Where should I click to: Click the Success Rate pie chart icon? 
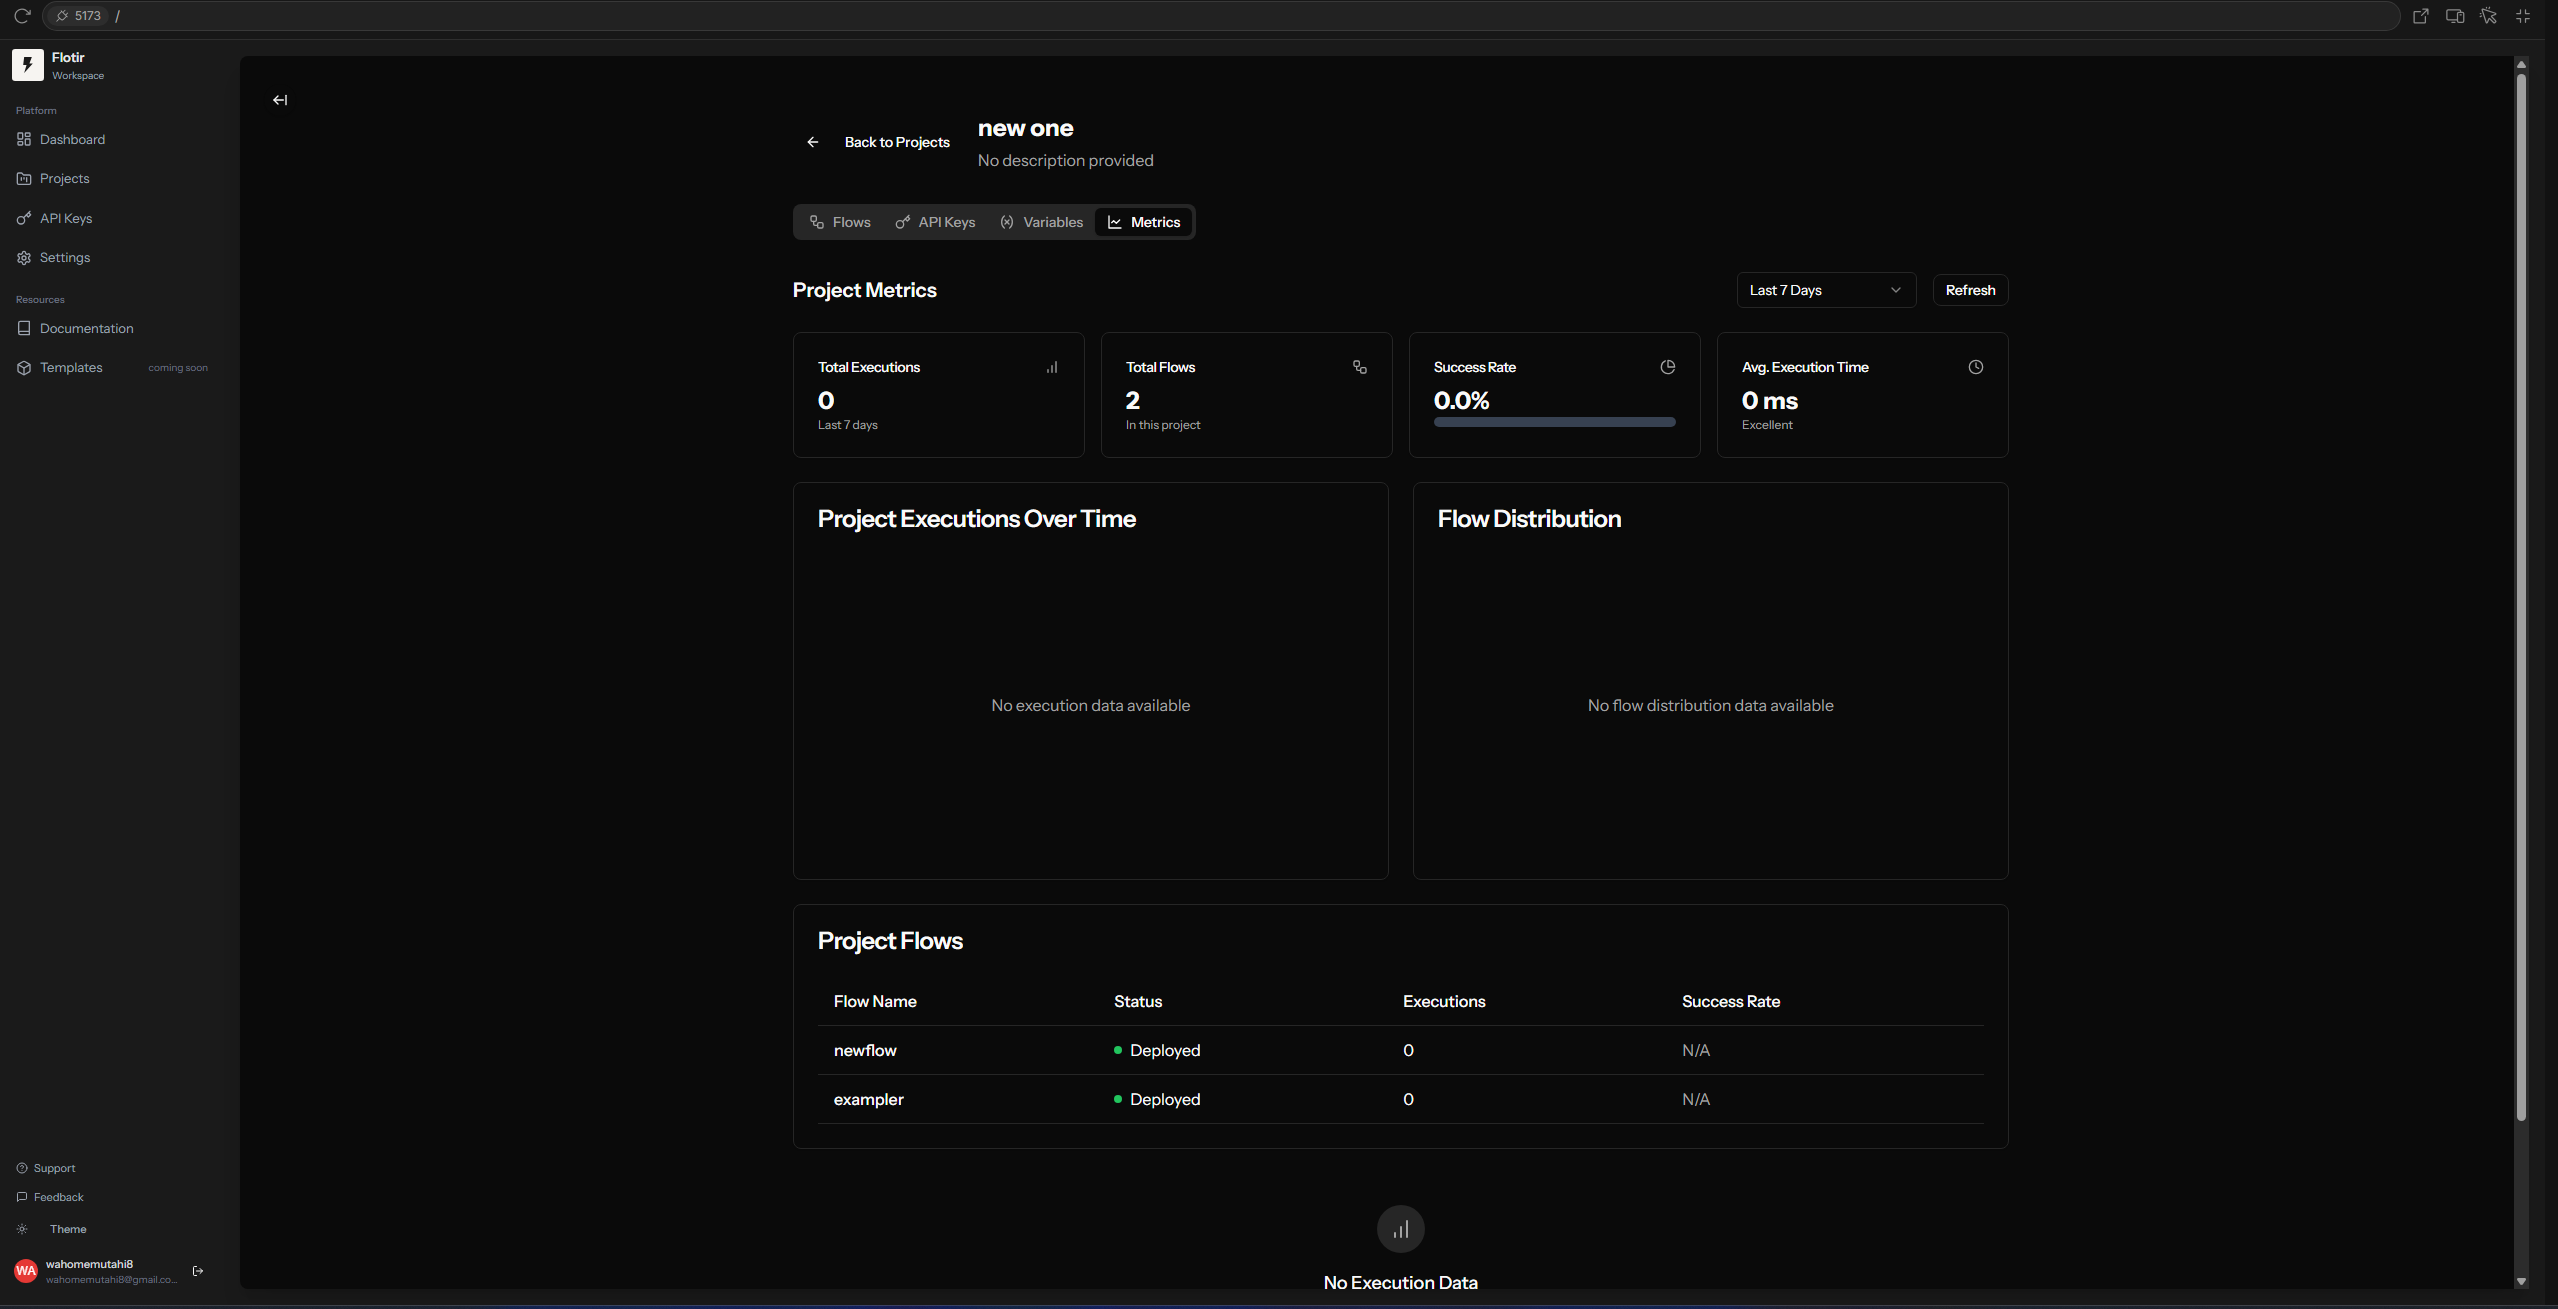[1667, 367]
